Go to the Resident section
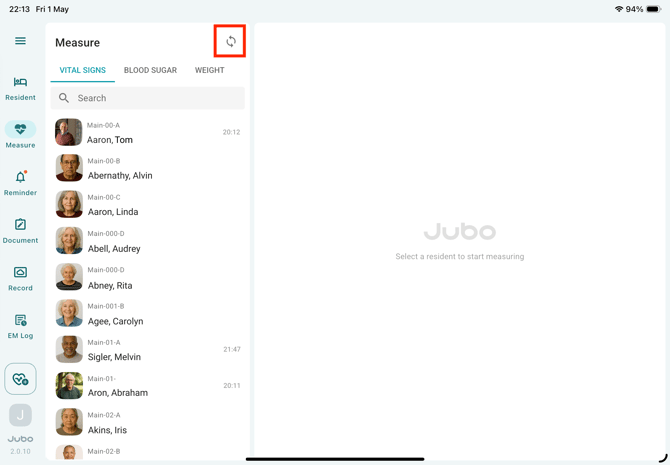The image size is (670, 465). pyautogui.click(x=20, y=89)
